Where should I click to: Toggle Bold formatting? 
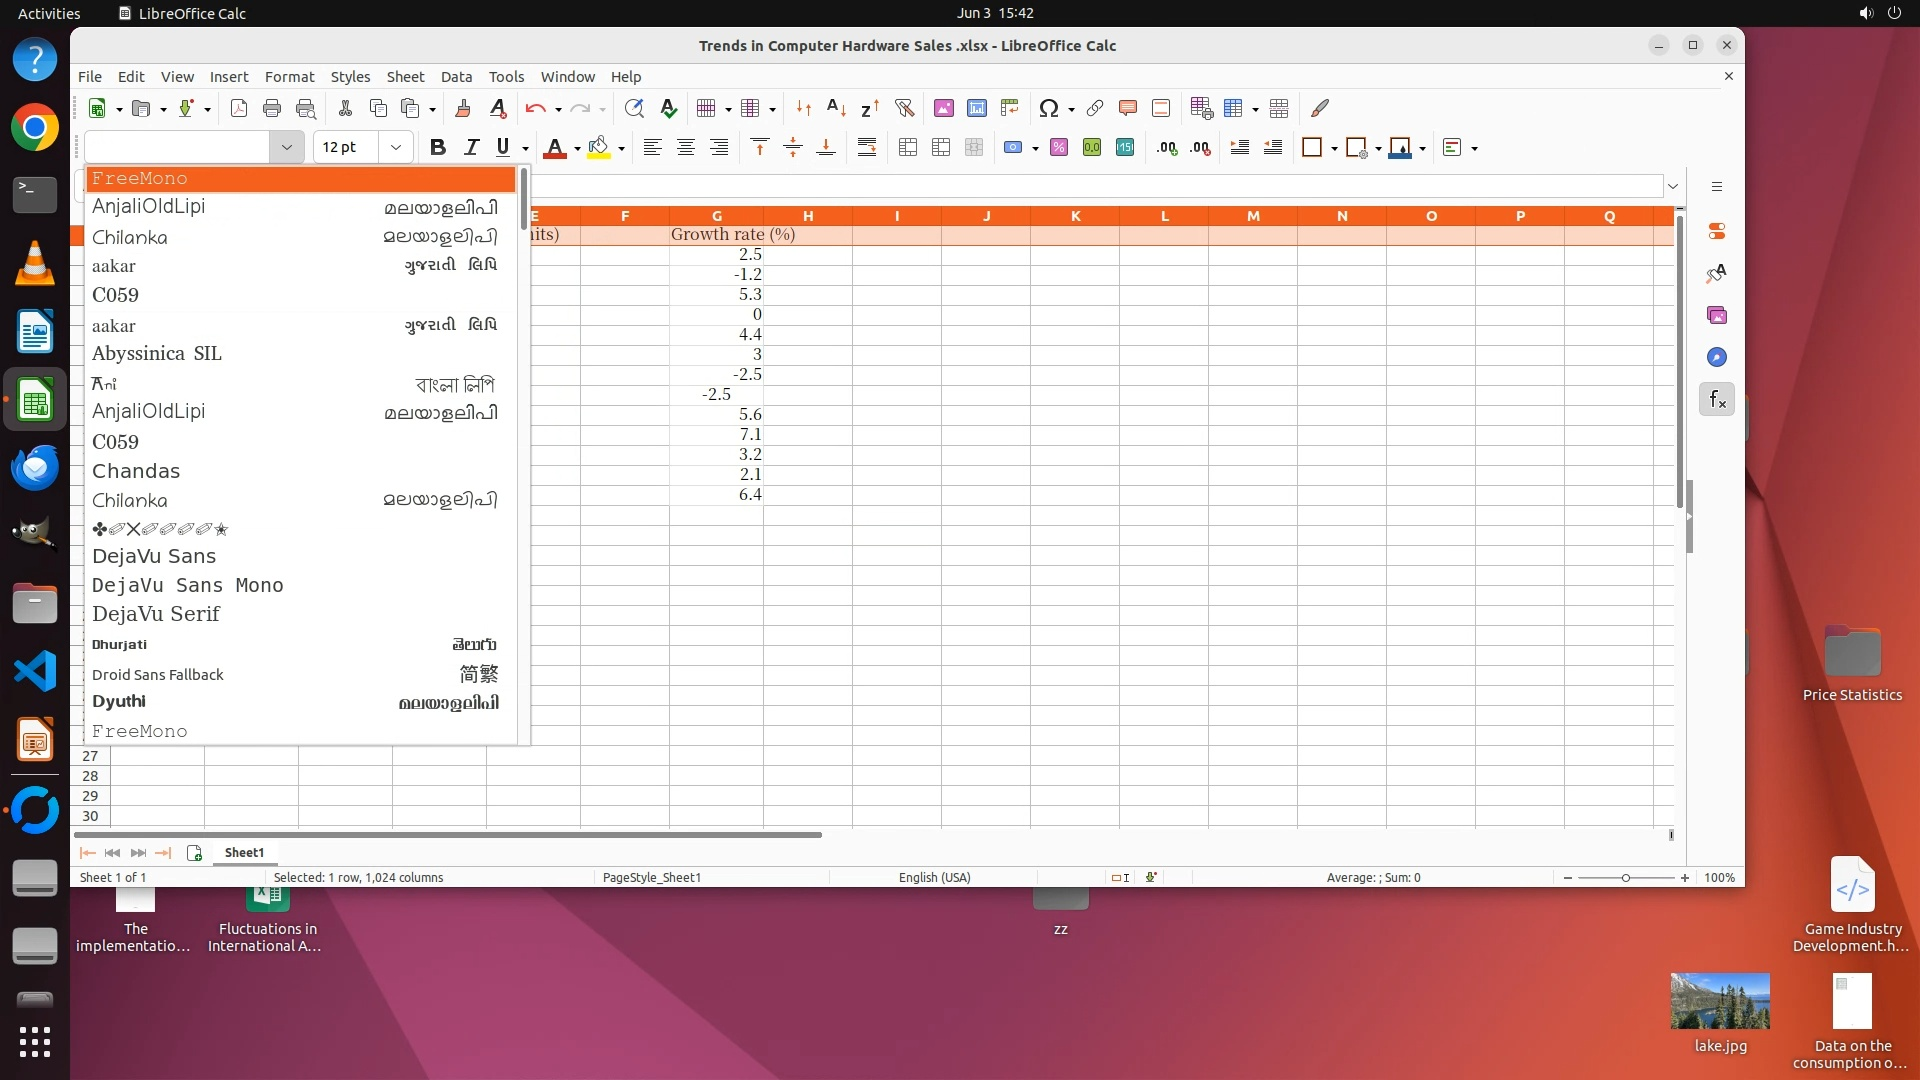(437, 148)
